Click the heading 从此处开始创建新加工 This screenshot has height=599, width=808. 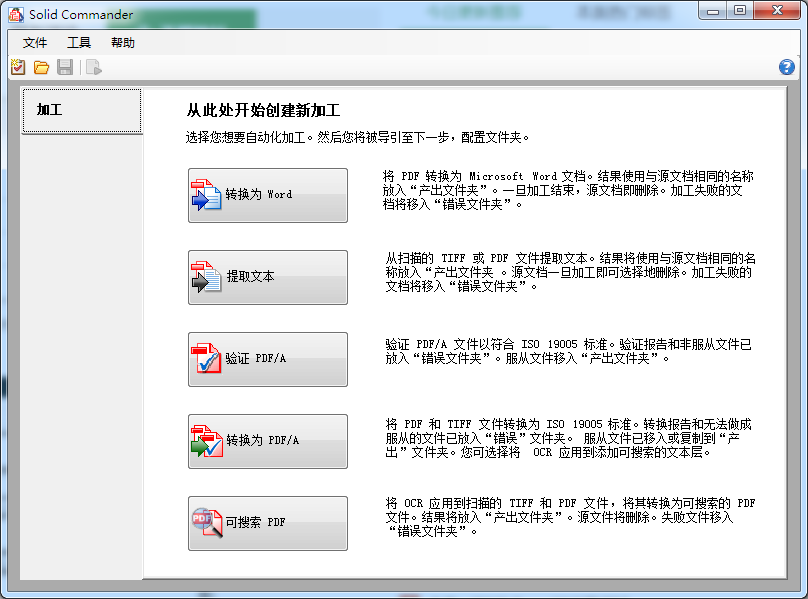pyautogui.click(x=263, y=110)
